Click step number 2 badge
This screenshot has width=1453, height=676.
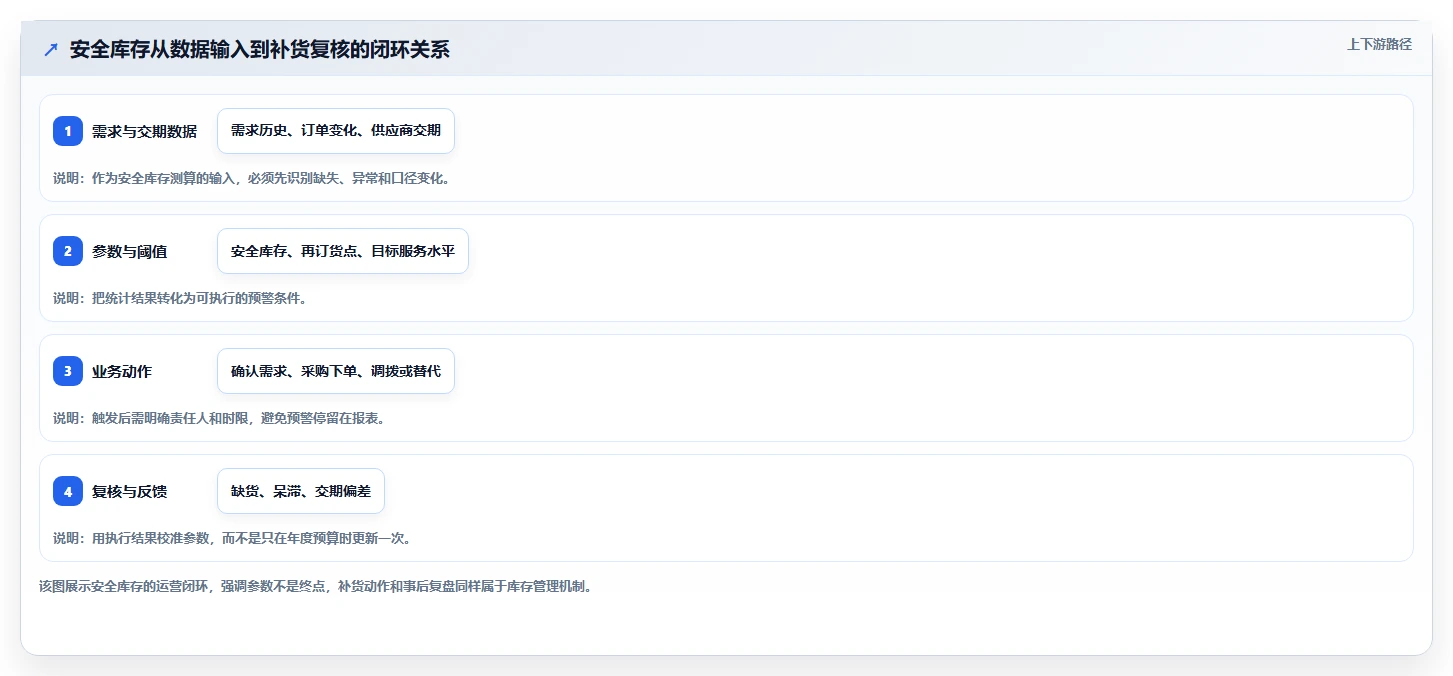(x=68, y=251)
